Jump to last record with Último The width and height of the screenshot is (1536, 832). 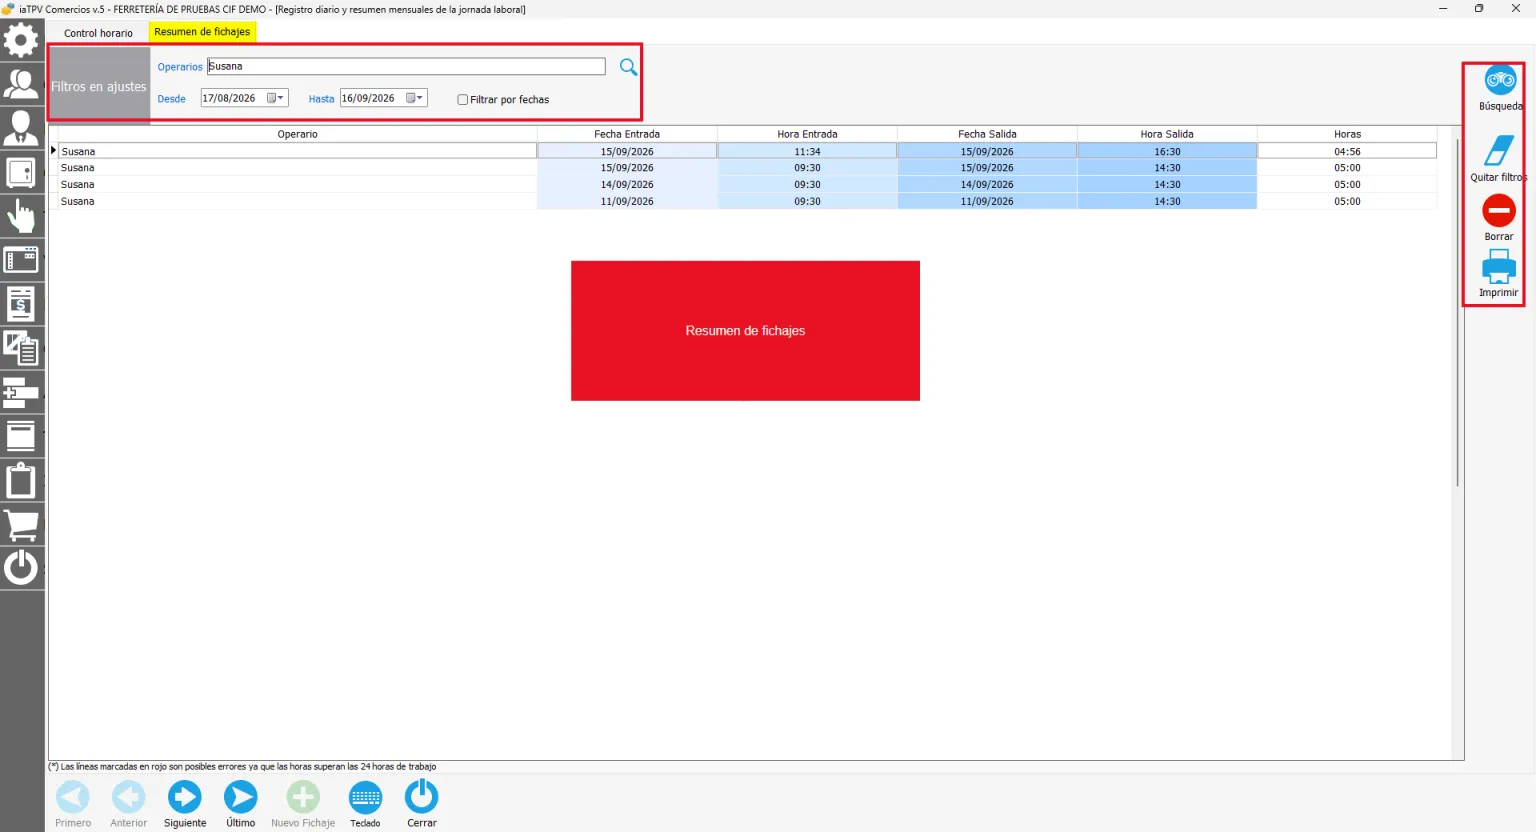[240, 805]
